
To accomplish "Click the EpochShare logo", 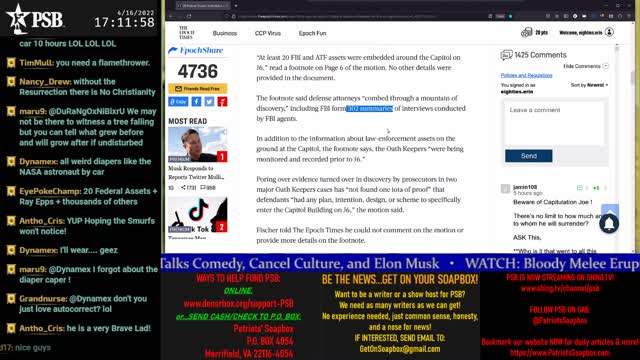I will coord(196,50).
